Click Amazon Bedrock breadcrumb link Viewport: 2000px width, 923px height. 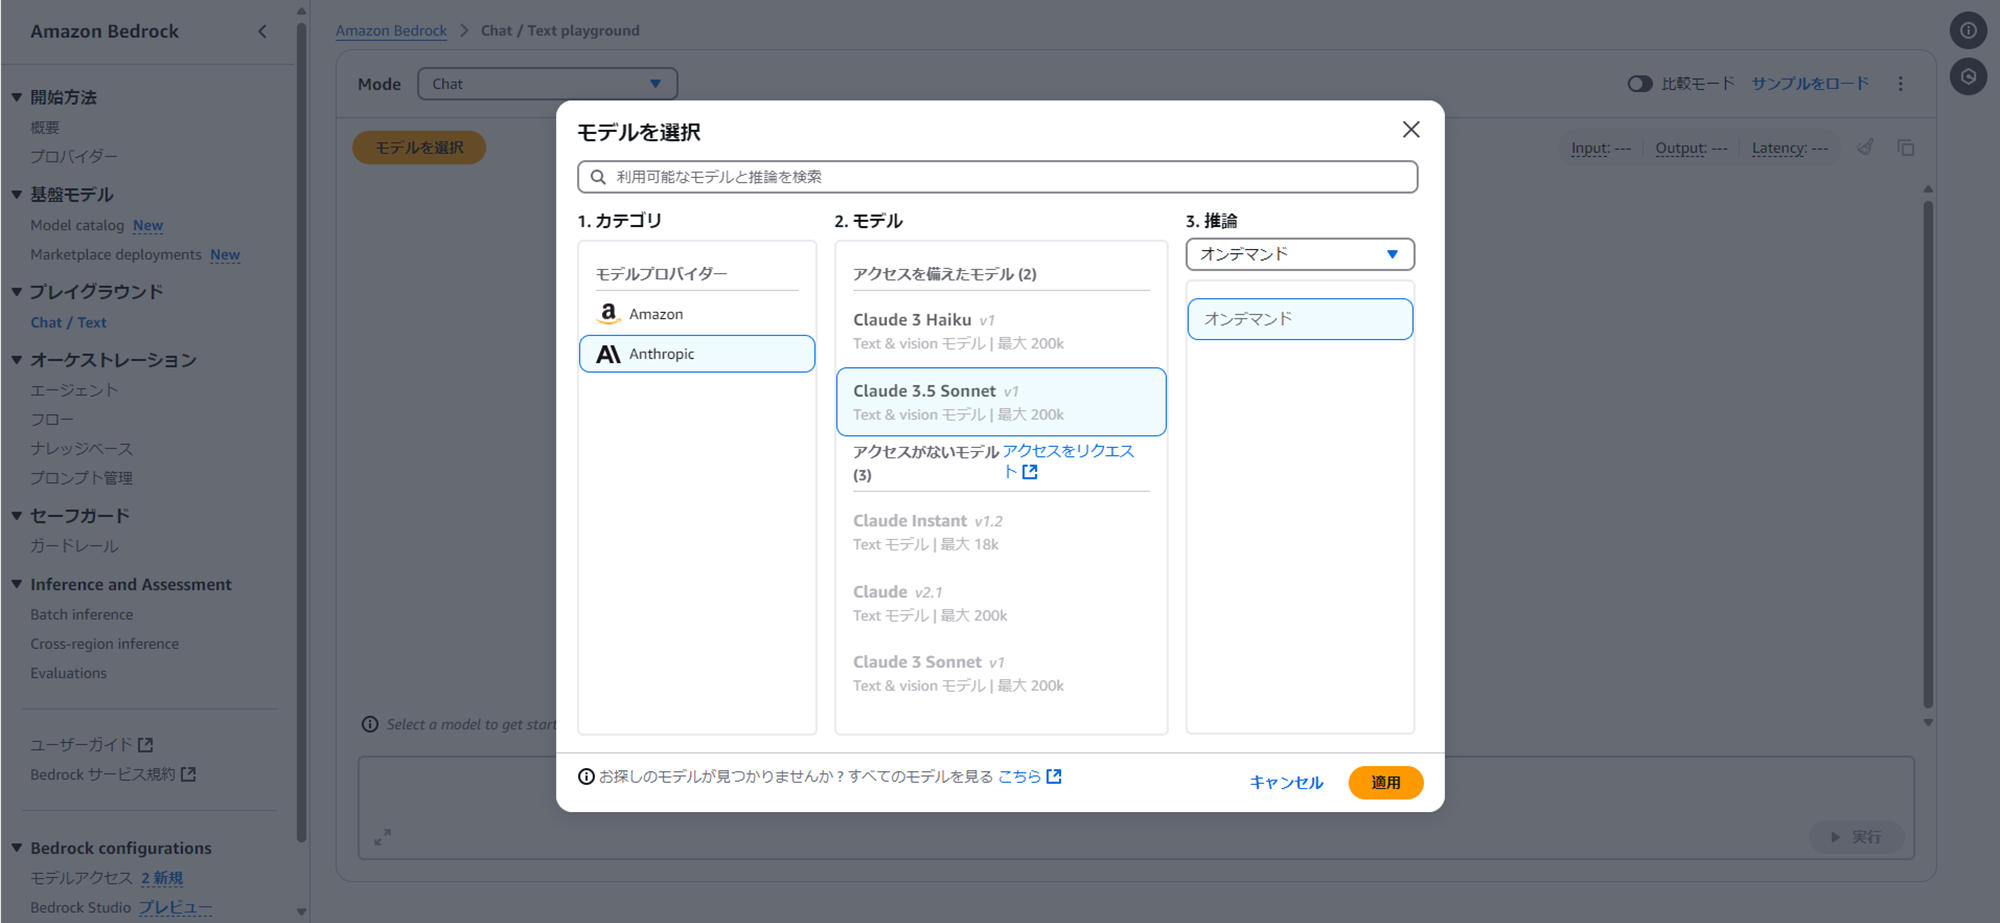tap(391, 30)
